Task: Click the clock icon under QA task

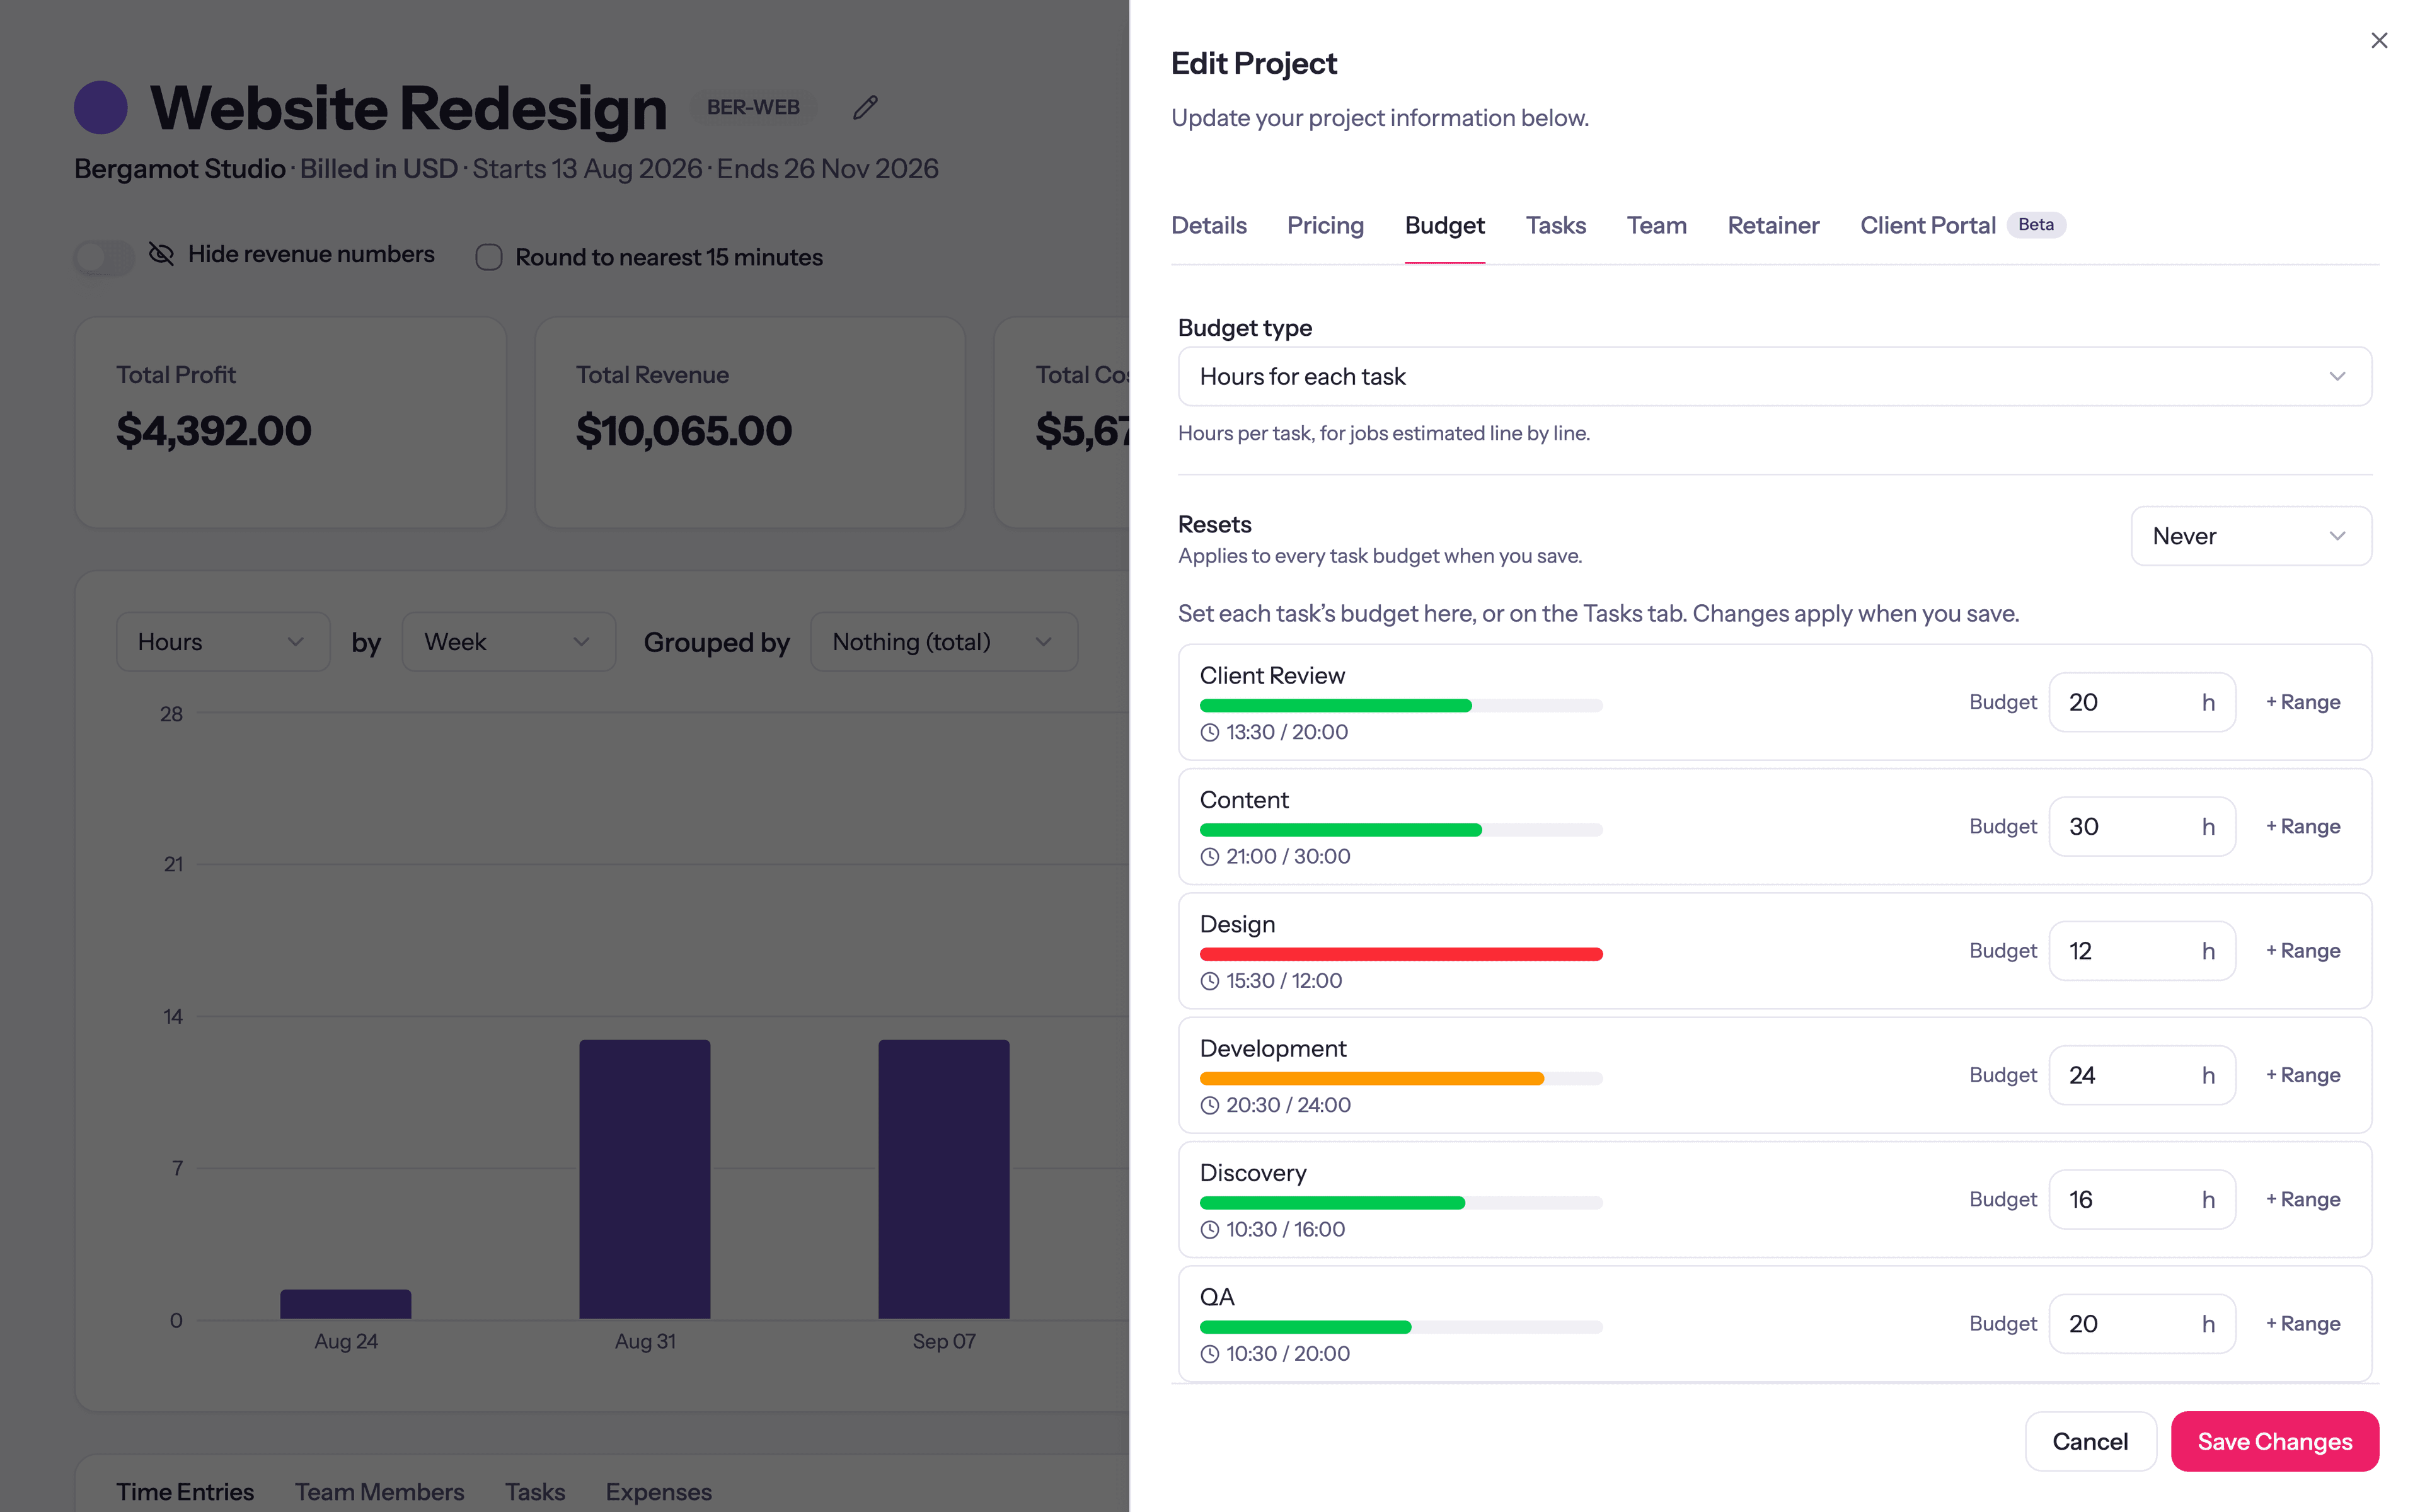Action: tap(1210, 1354)
